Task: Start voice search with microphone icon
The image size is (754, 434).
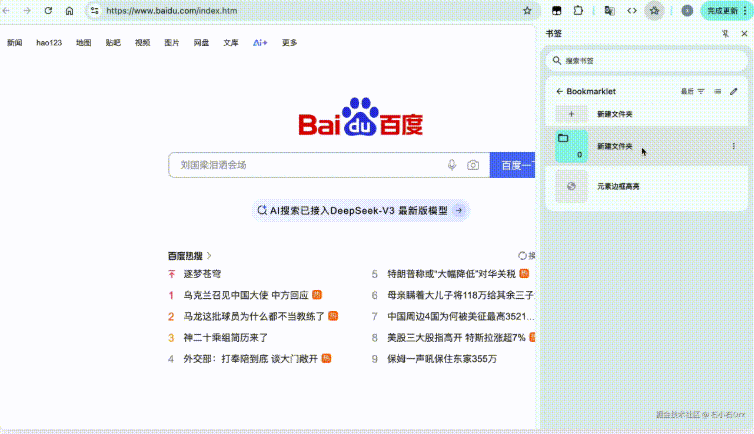Action: pyautogui.click(x=452, y=165)
